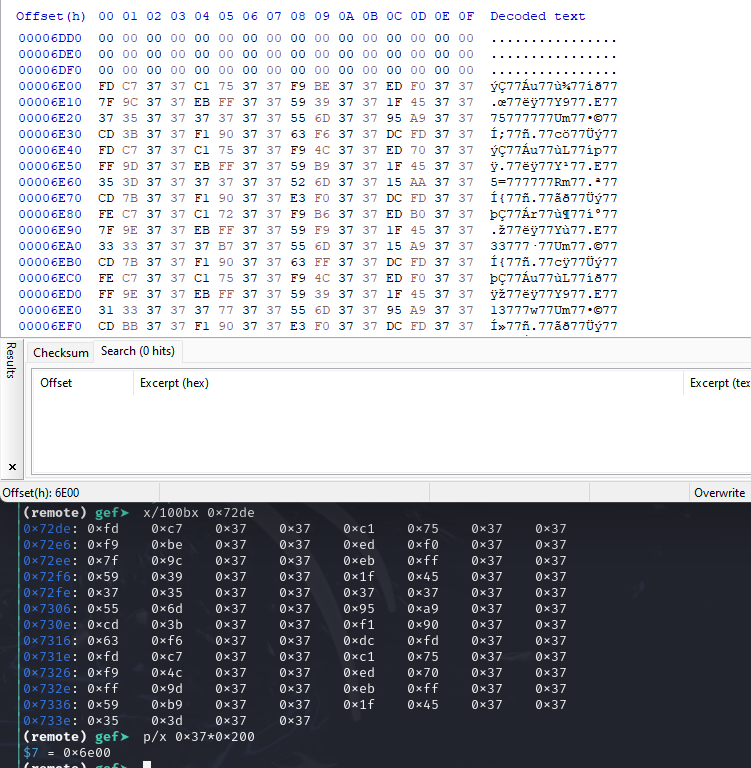Switch to the Checksum tab
The image size is (751, 768).
[x=61, y=353]
